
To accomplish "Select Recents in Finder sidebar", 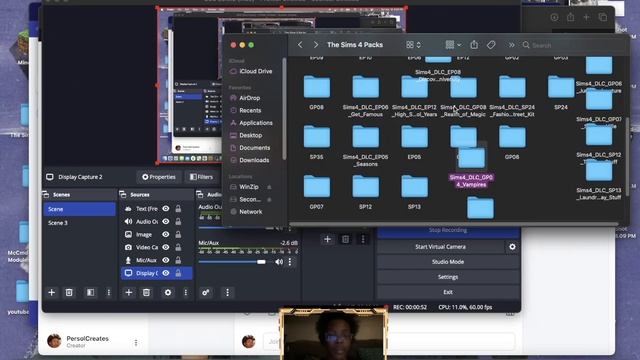I will [246, 111].
